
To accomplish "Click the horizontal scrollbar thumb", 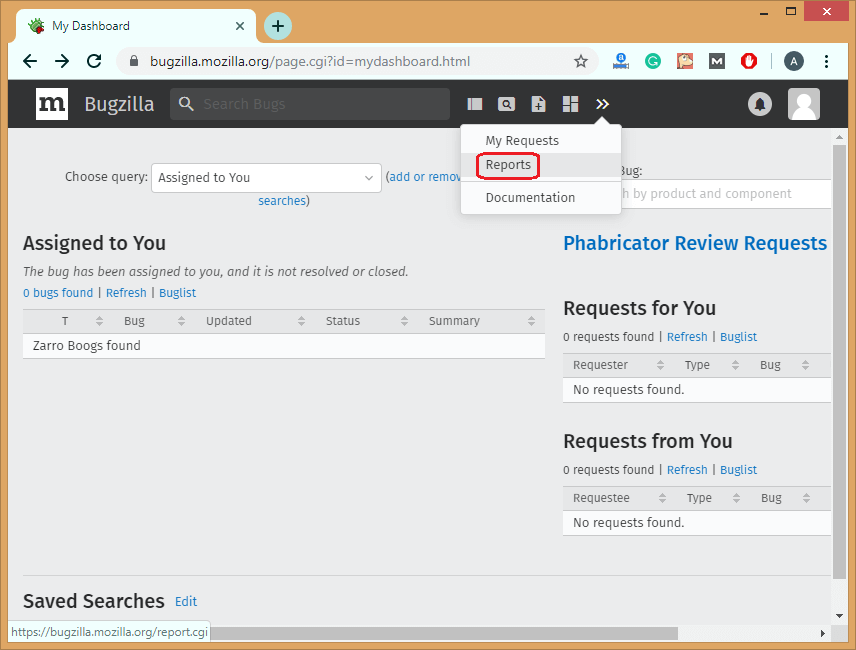I will tap(444, 633).
